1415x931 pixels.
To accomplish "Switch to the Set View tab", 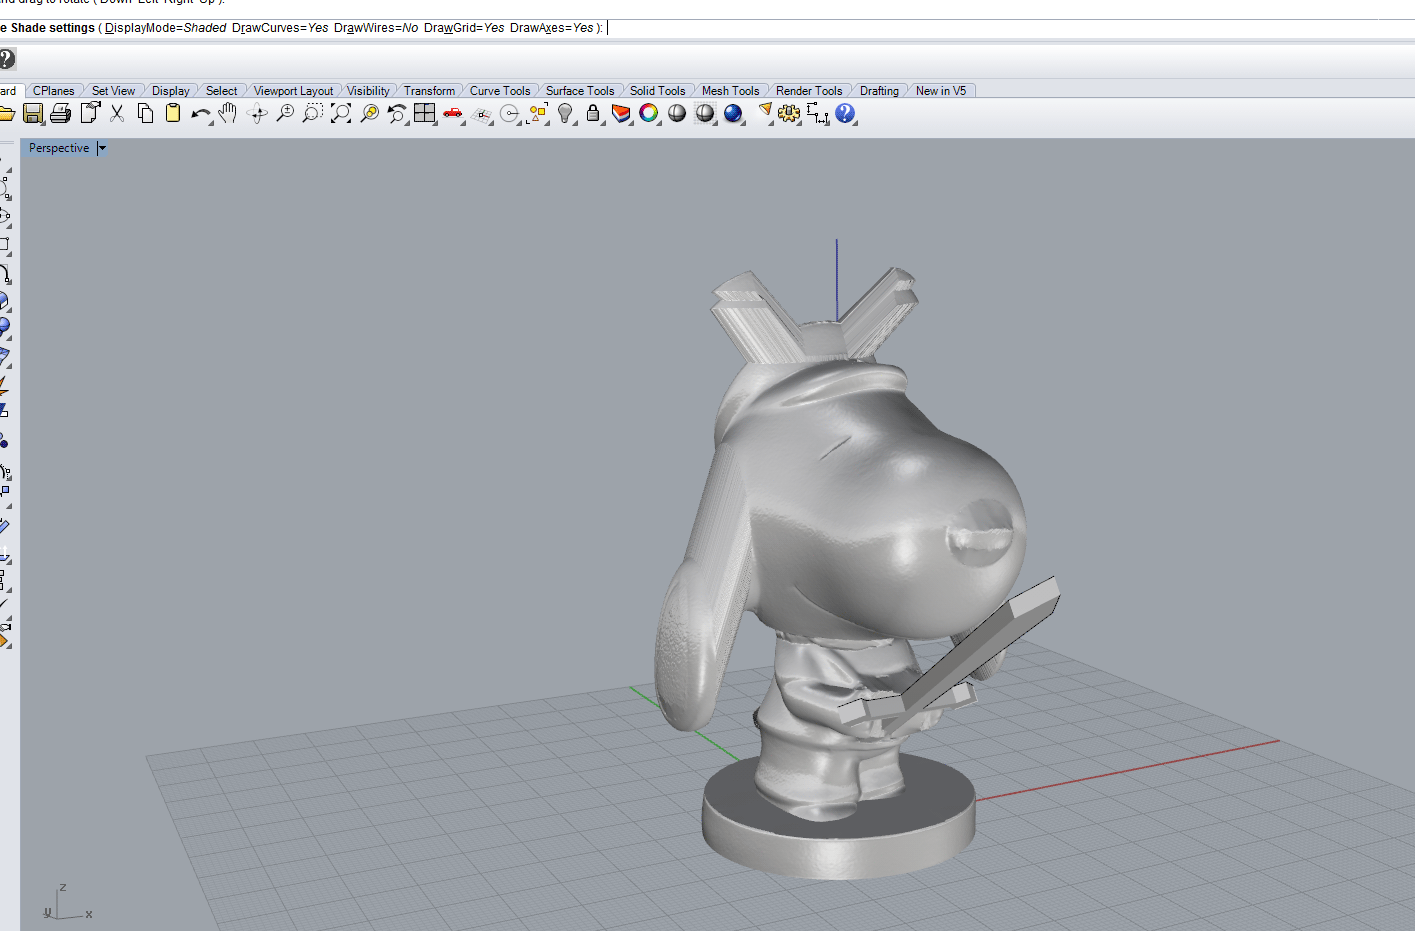I will tap(113, 91).
